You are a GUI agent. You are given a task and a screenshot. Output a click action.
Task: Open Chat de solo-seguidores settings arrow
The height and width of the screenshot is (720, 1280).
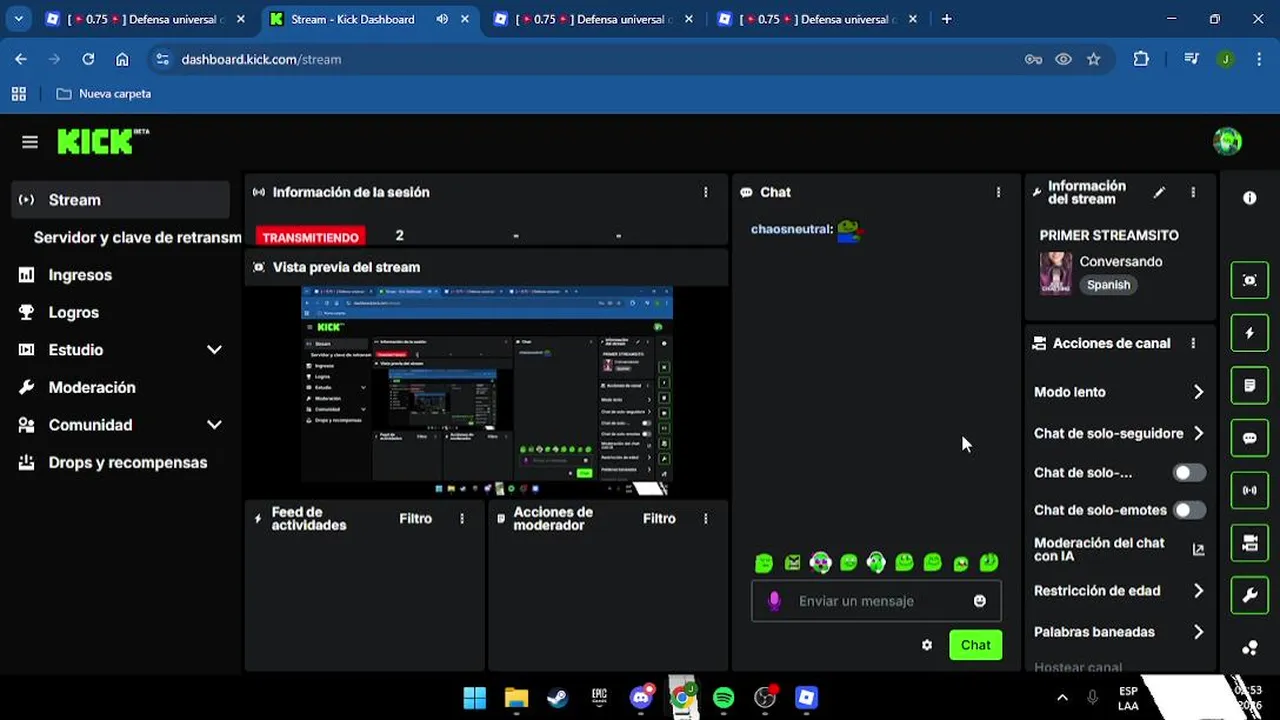coord(1198,433)
